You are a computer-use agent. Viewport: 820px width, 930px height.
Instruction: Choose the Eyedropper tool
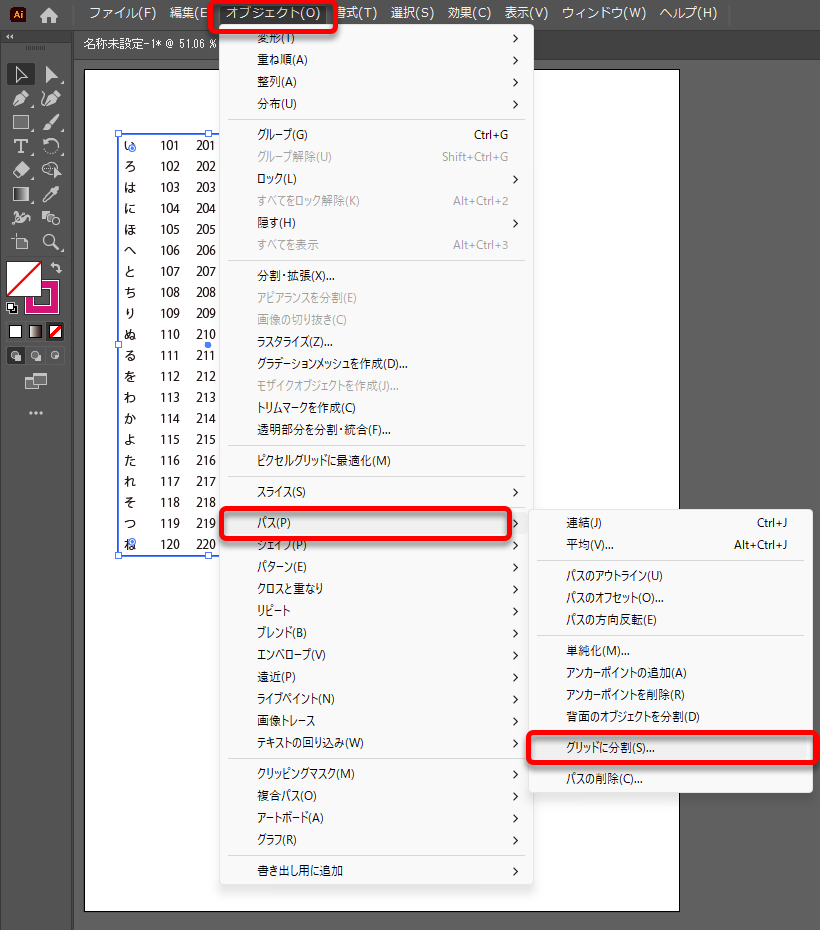51,194
